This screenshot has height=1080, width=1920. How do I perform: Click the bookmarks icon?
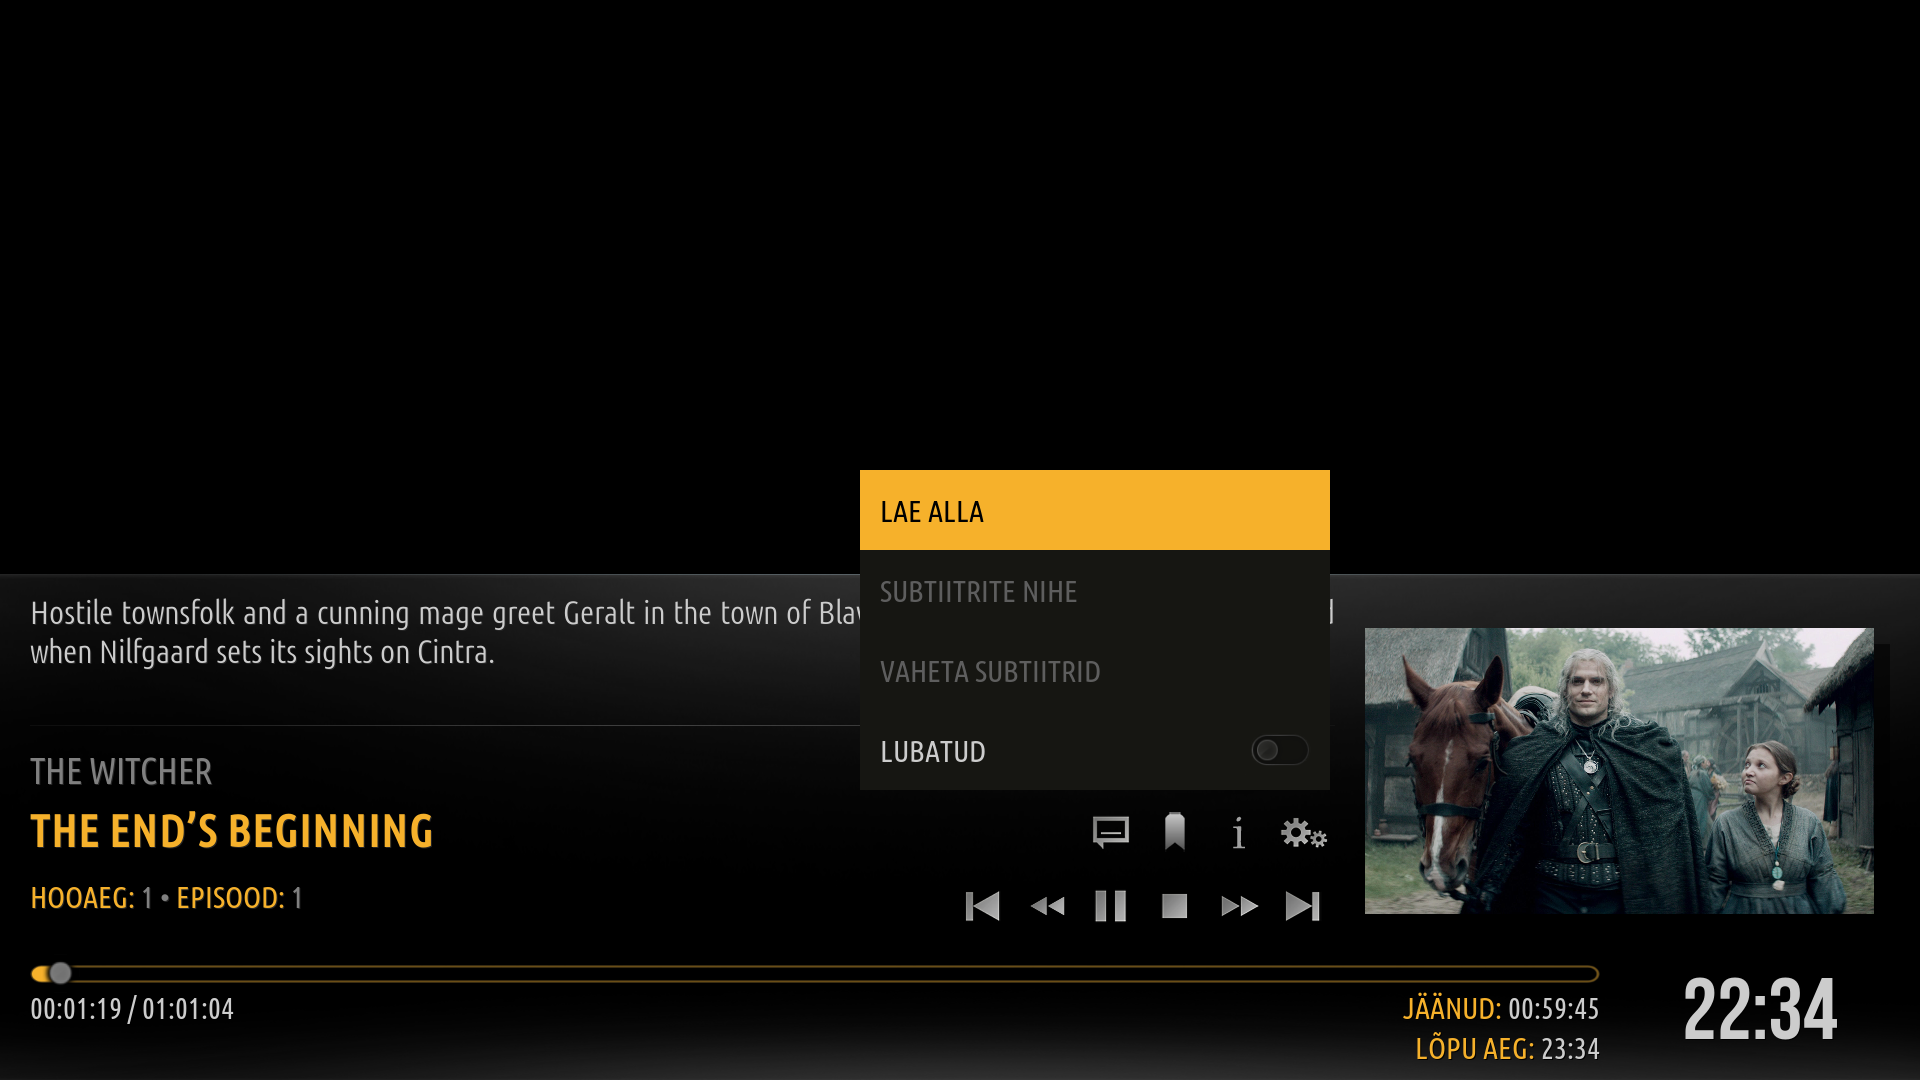[x=1175, y=832]
